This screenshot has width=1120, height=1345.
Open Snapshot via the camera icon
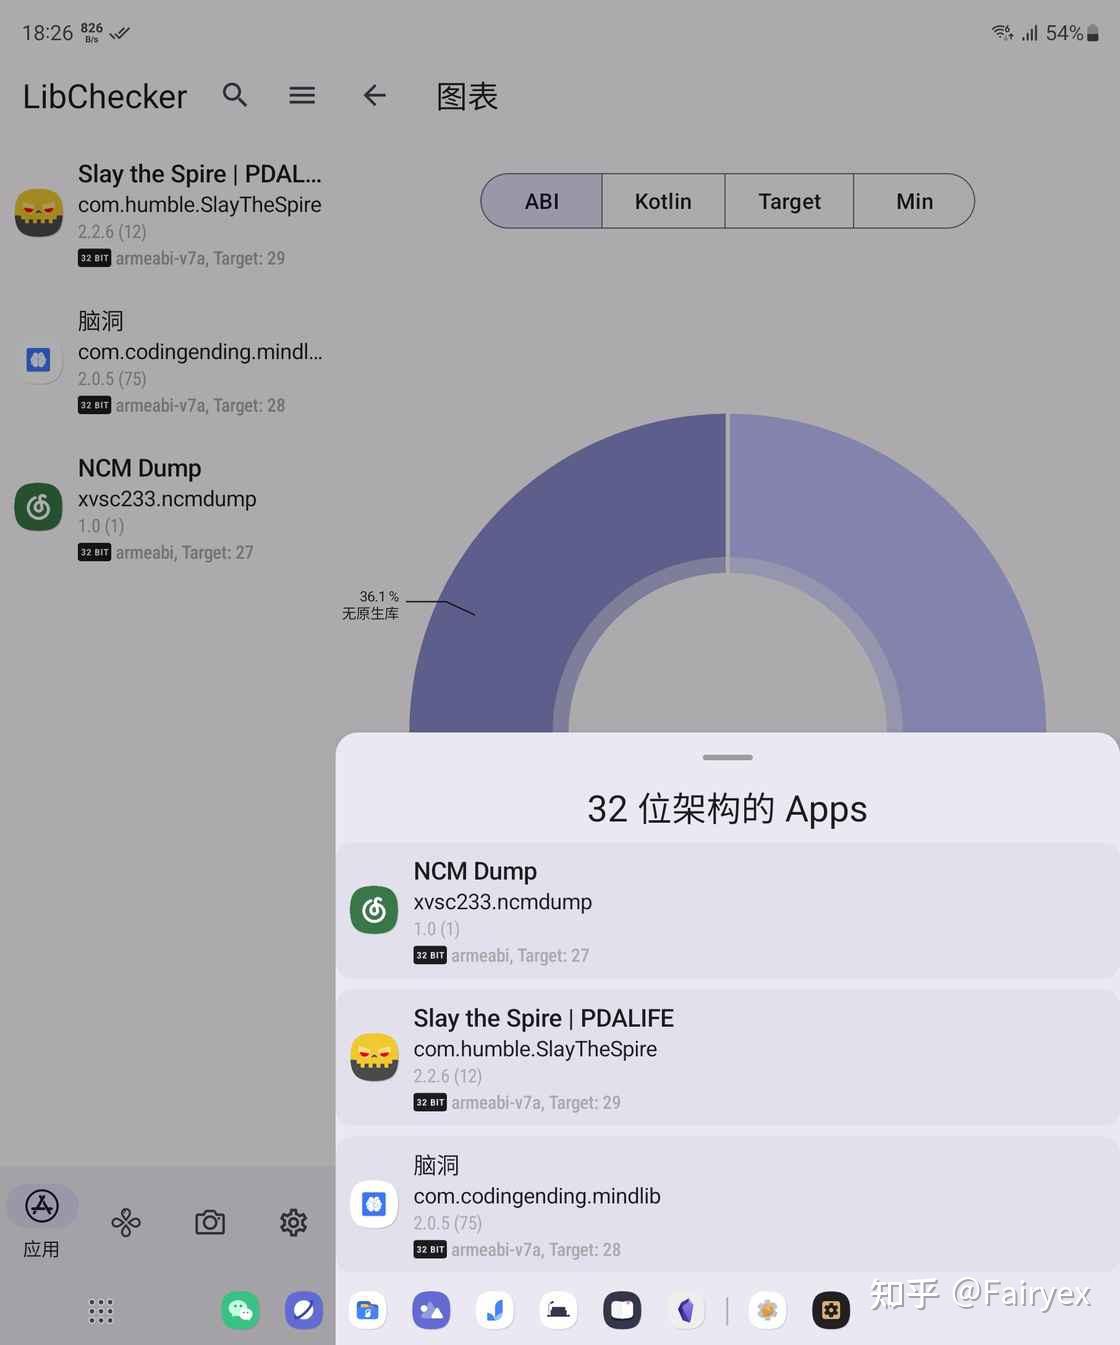(x=210, y=1222)
